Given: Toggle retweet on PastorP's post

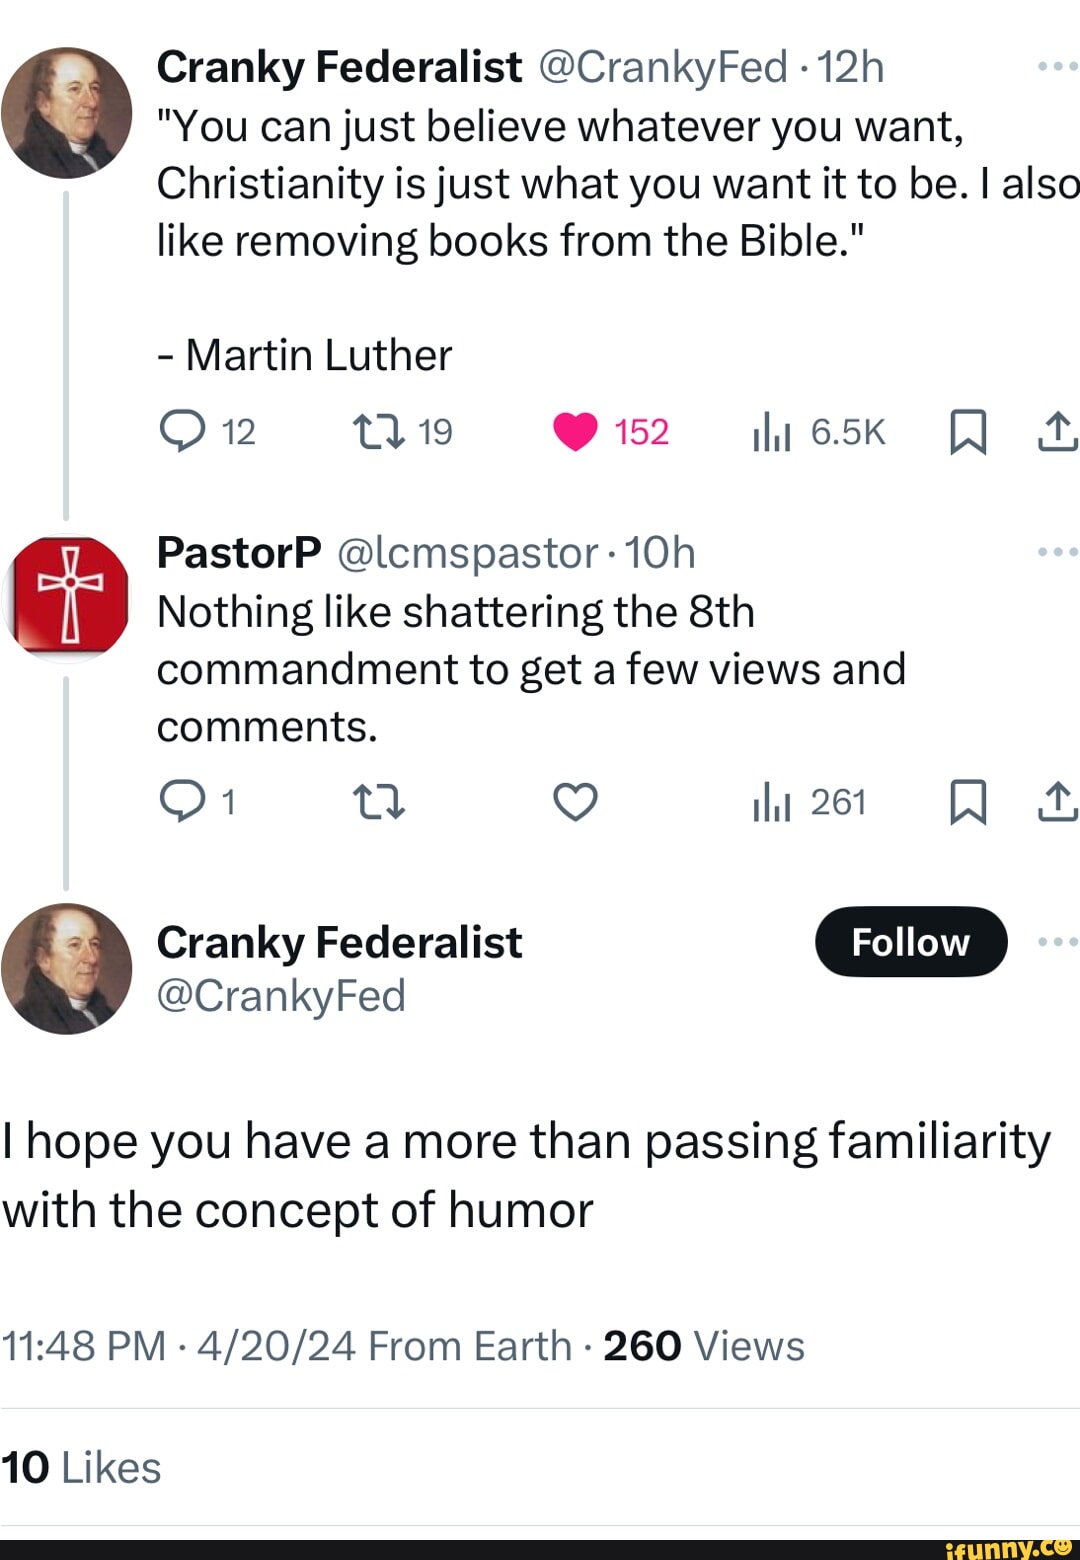Looking at the screenshot, I should coord(380,801).
